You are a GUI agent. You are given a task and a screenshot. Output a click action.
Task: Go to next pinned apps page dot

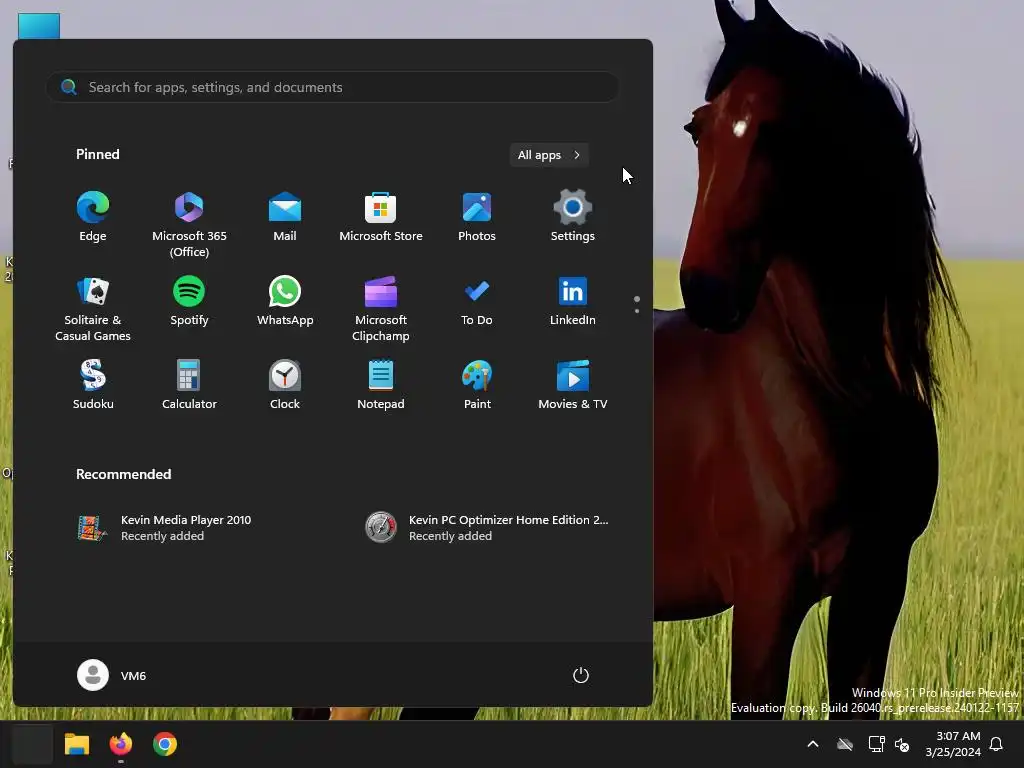pyautogui.click(x=637, y=311)
